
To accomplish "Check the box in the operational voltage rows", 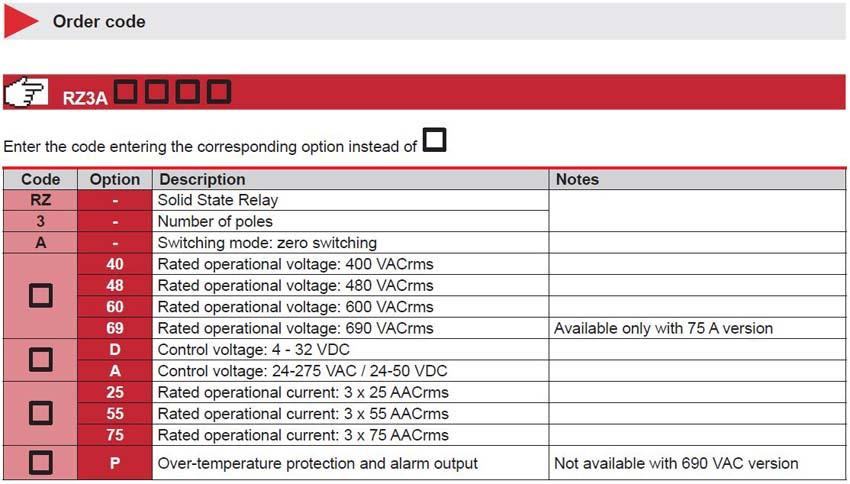I will click(41, 296).
